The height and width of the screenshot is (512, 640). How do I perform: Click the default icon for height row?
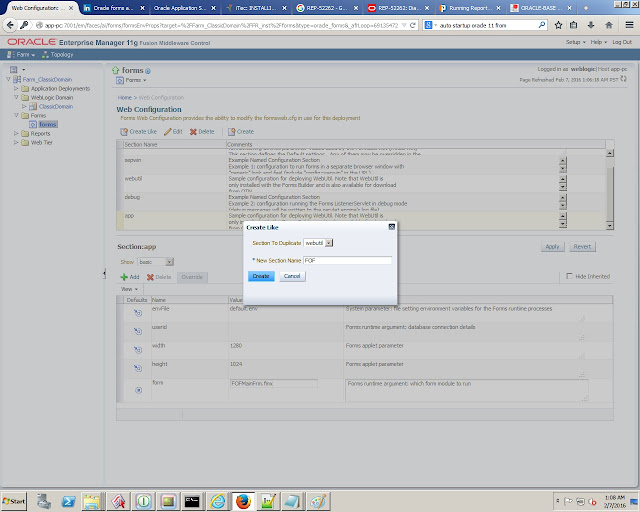pyautogui.click(x=138, y=368)
